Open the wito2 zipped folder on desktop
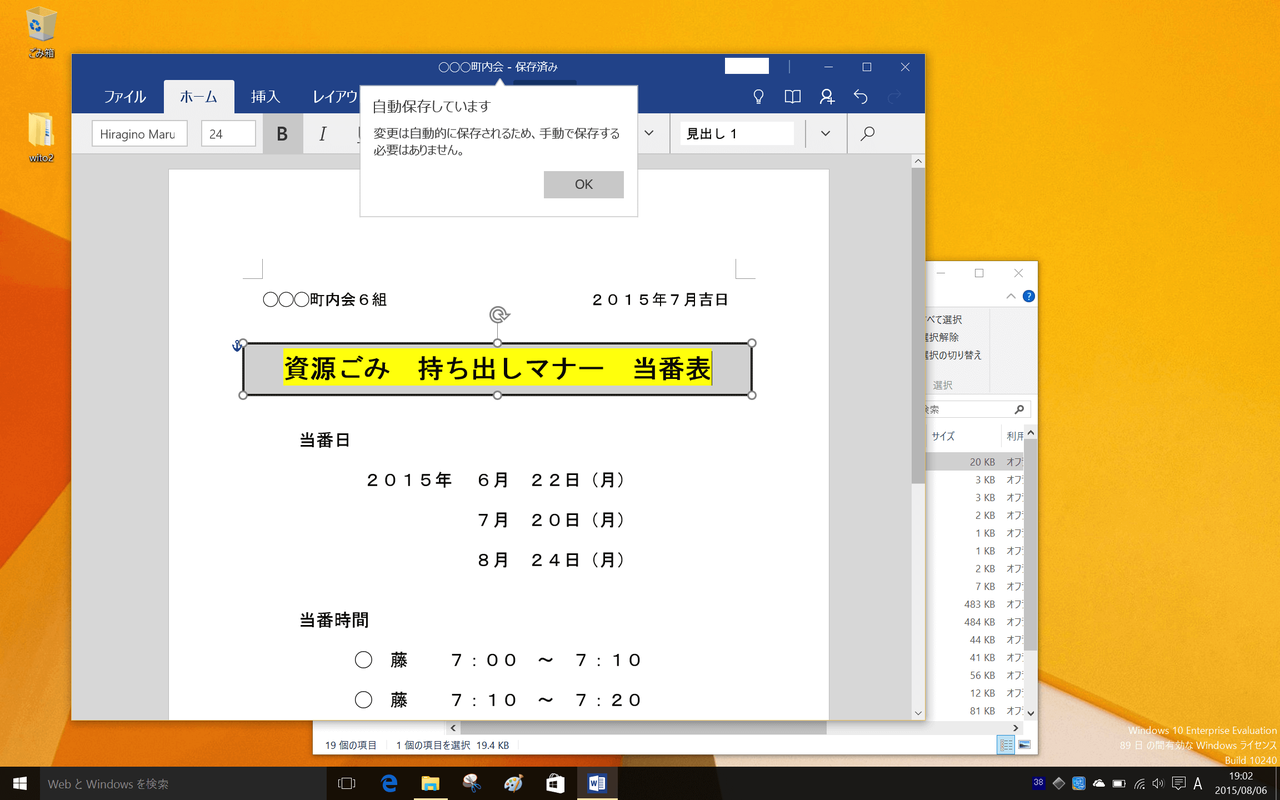The height and width of the screenshot is (800, 1280). [x=42, y=137]
